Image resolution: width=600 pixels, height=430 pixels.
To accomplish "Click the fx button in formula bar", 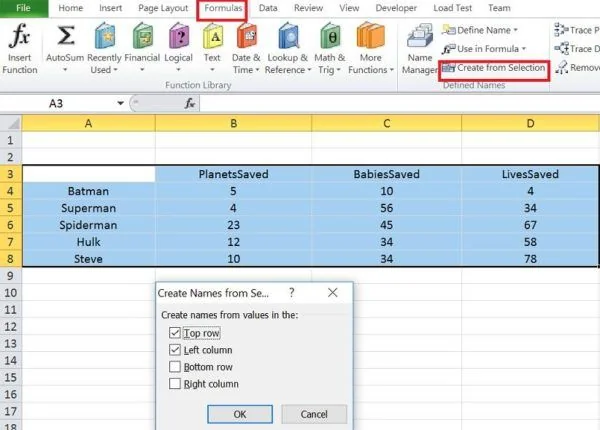I will pos(190,103).
